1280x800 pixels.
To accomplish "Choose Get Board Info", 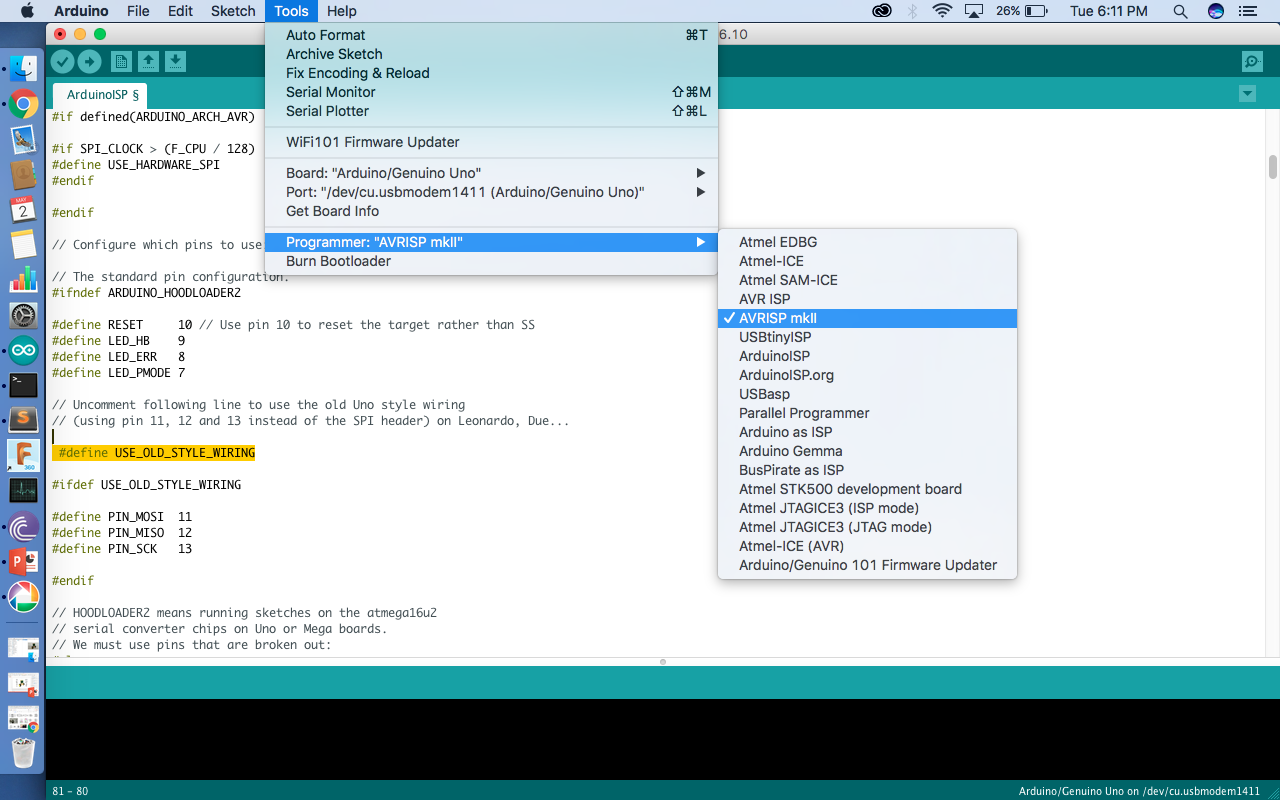I will click(491, 211).
